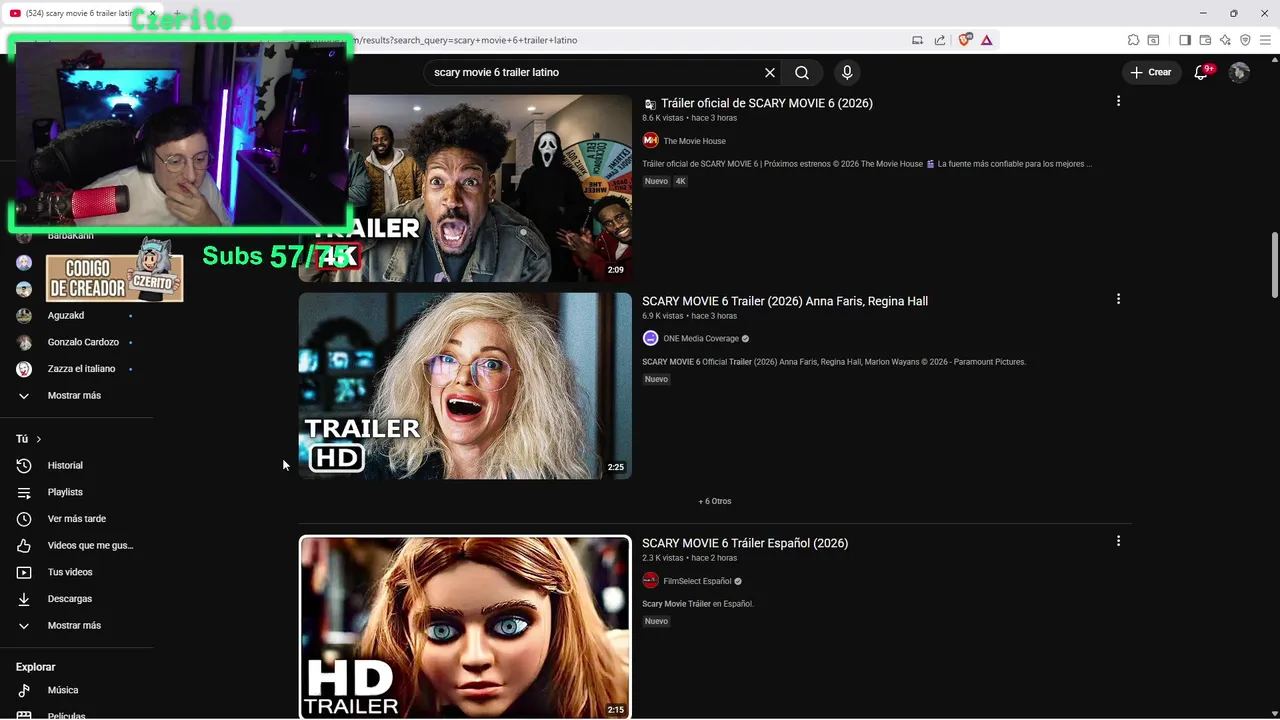
Task: Open the browser hamburger menu
Action: click(x=1265, y=40)
